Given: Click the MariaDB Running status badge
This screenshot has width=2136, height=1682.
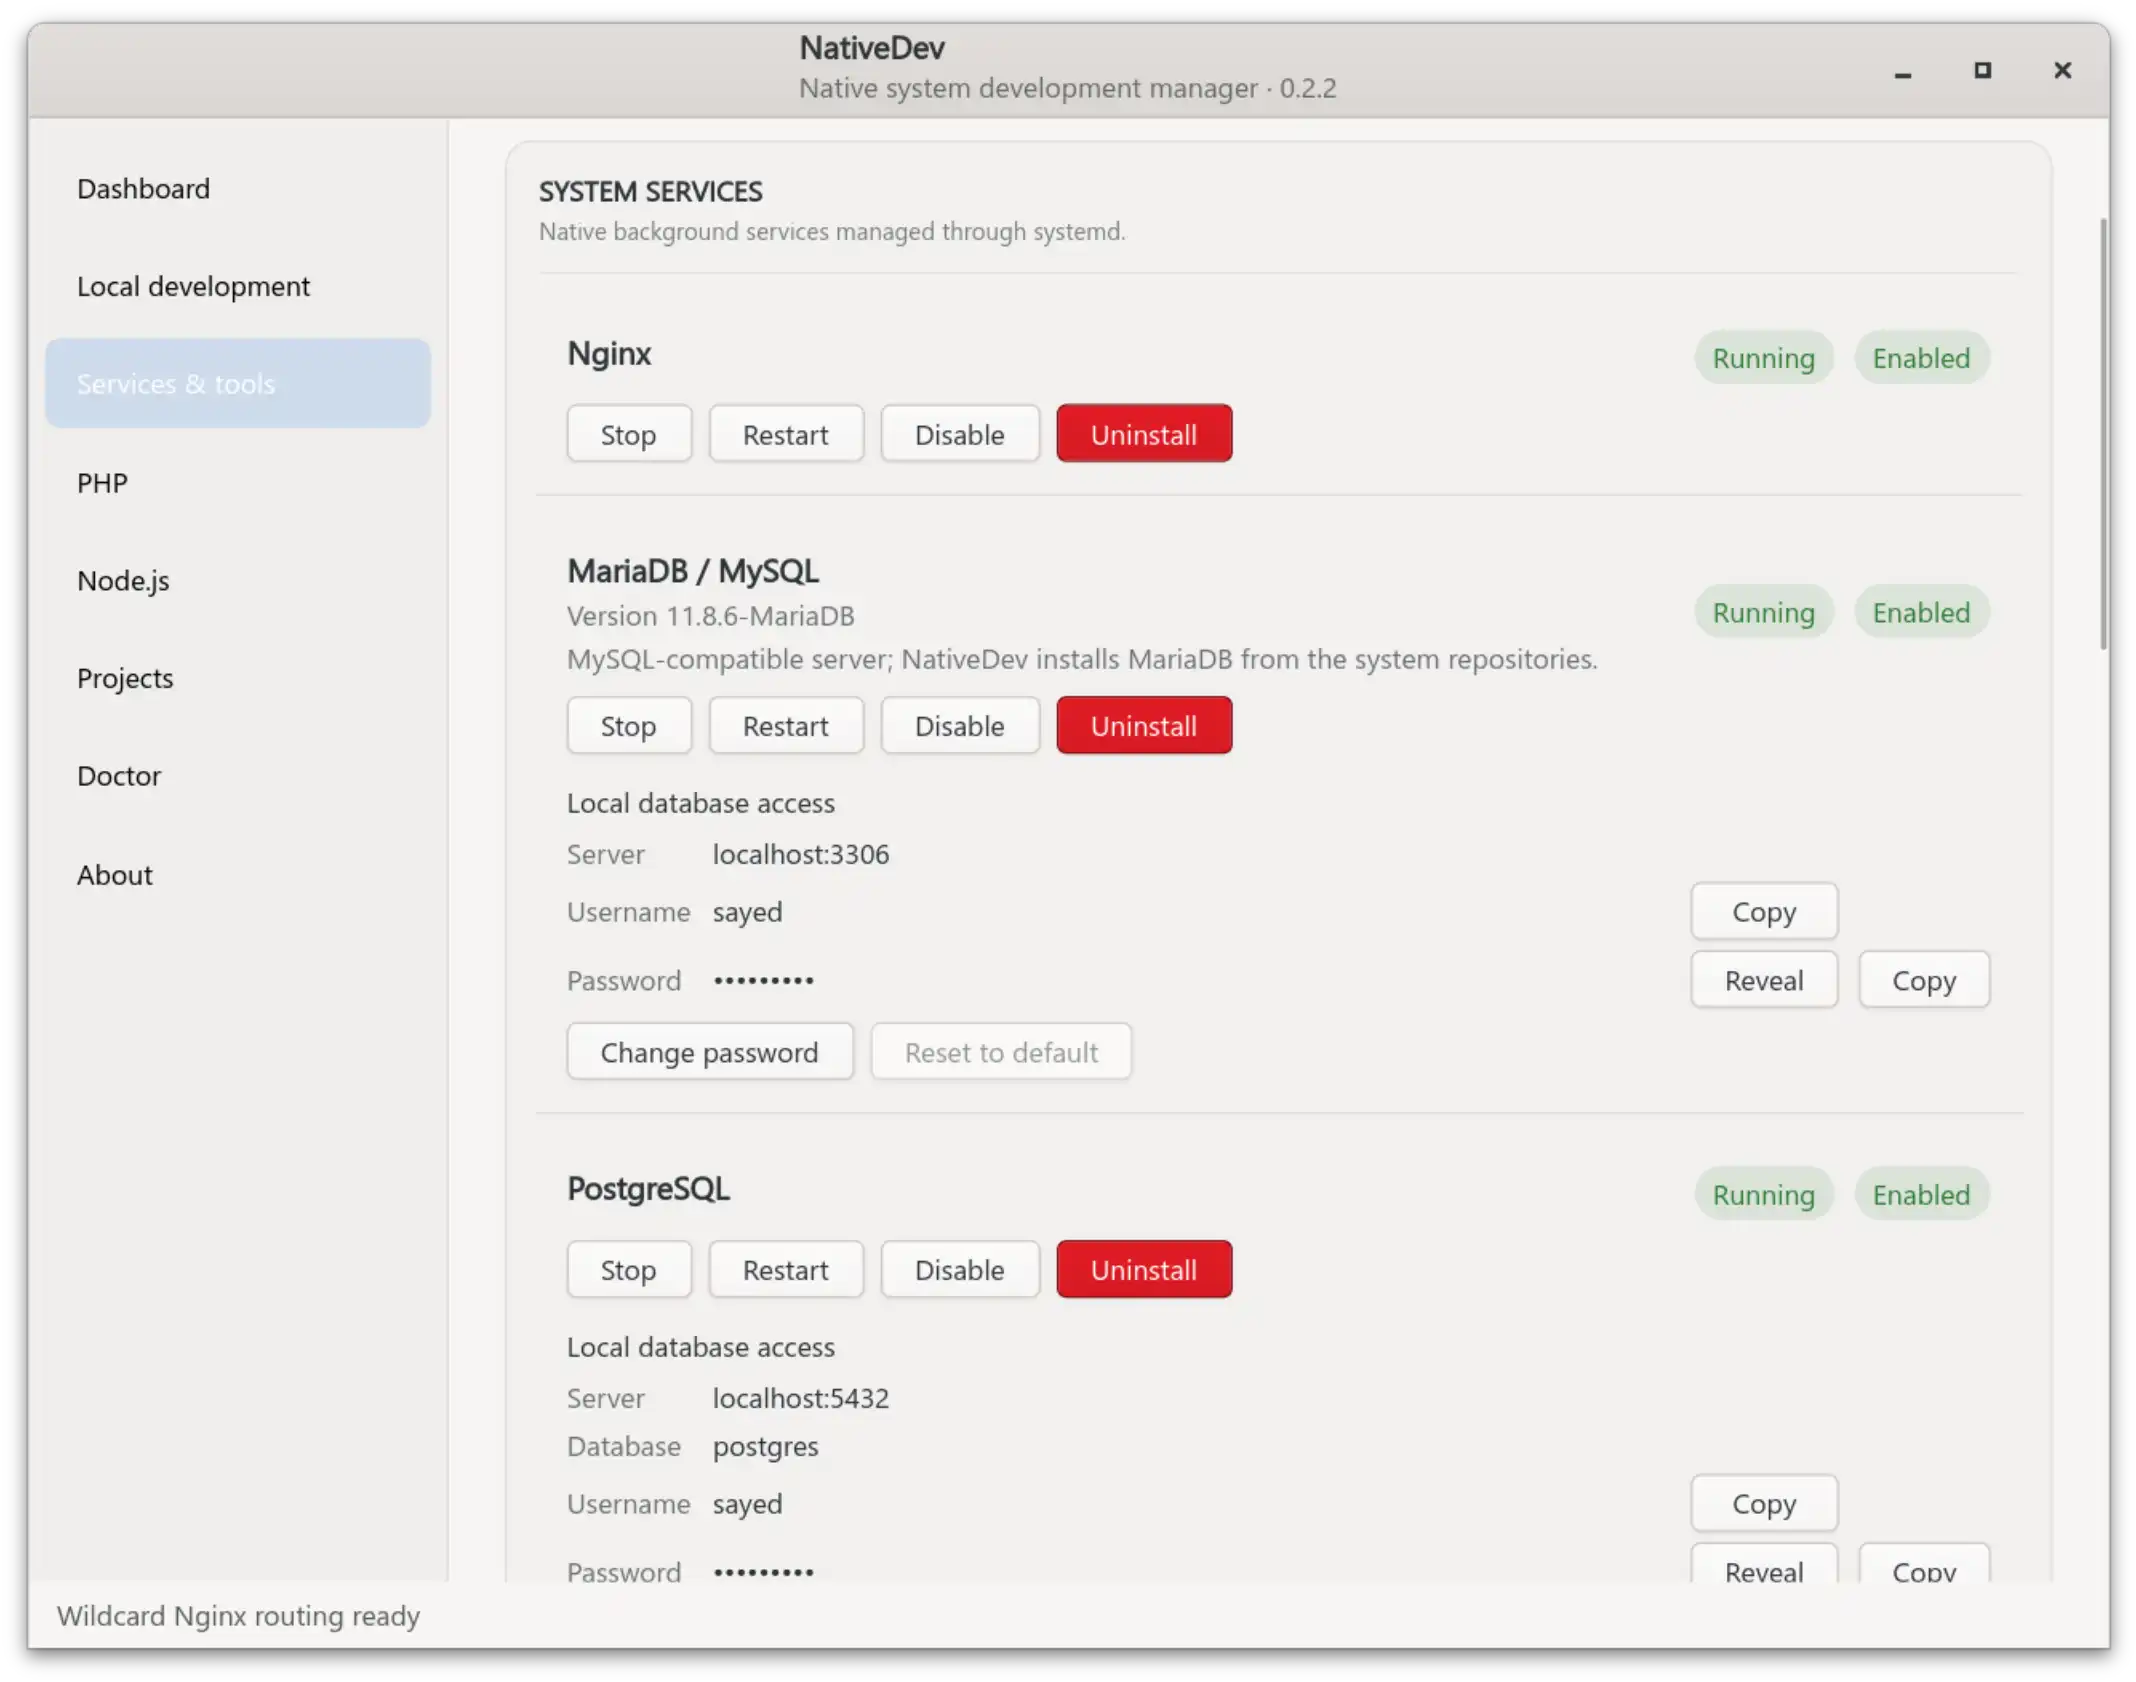Looking at the screenshot, I should 1763,612.
